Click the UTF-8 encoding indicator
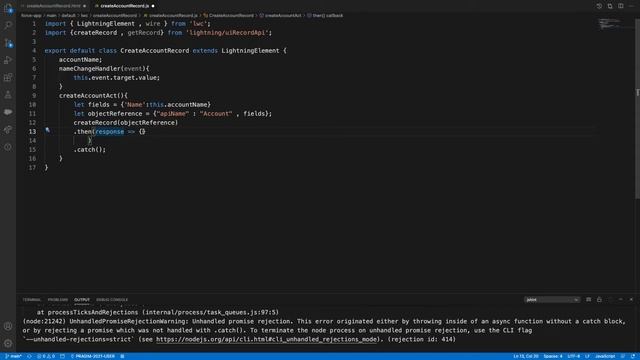The height and width of the screenshot is (360, 640). click(573, 356)
